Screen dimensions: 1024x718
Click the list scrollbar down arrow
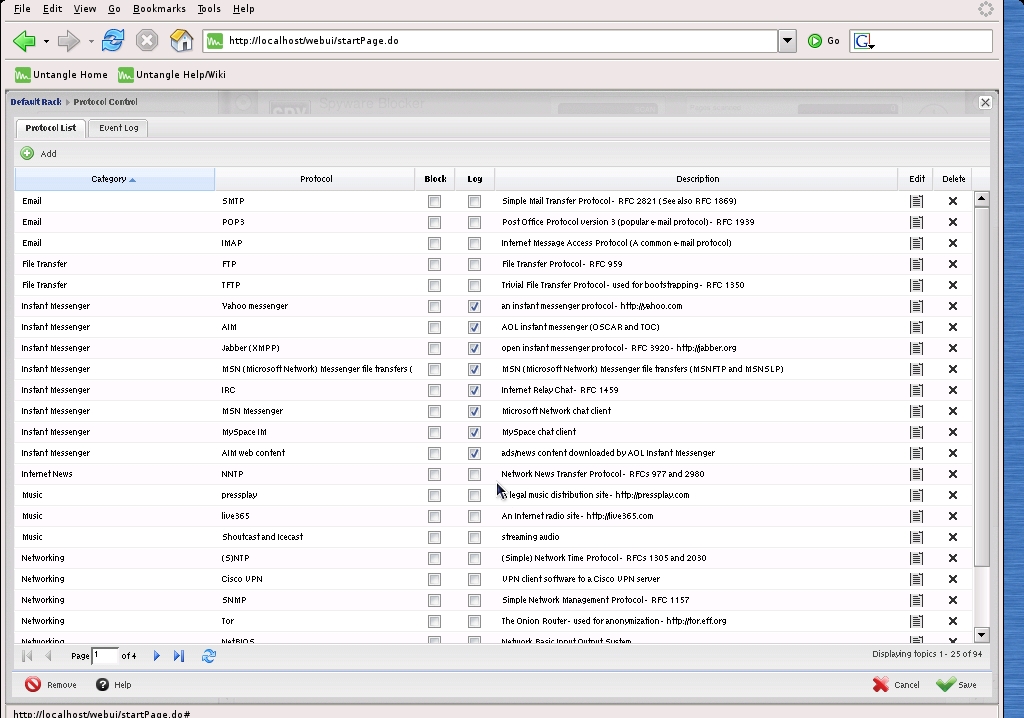(982, 634)
